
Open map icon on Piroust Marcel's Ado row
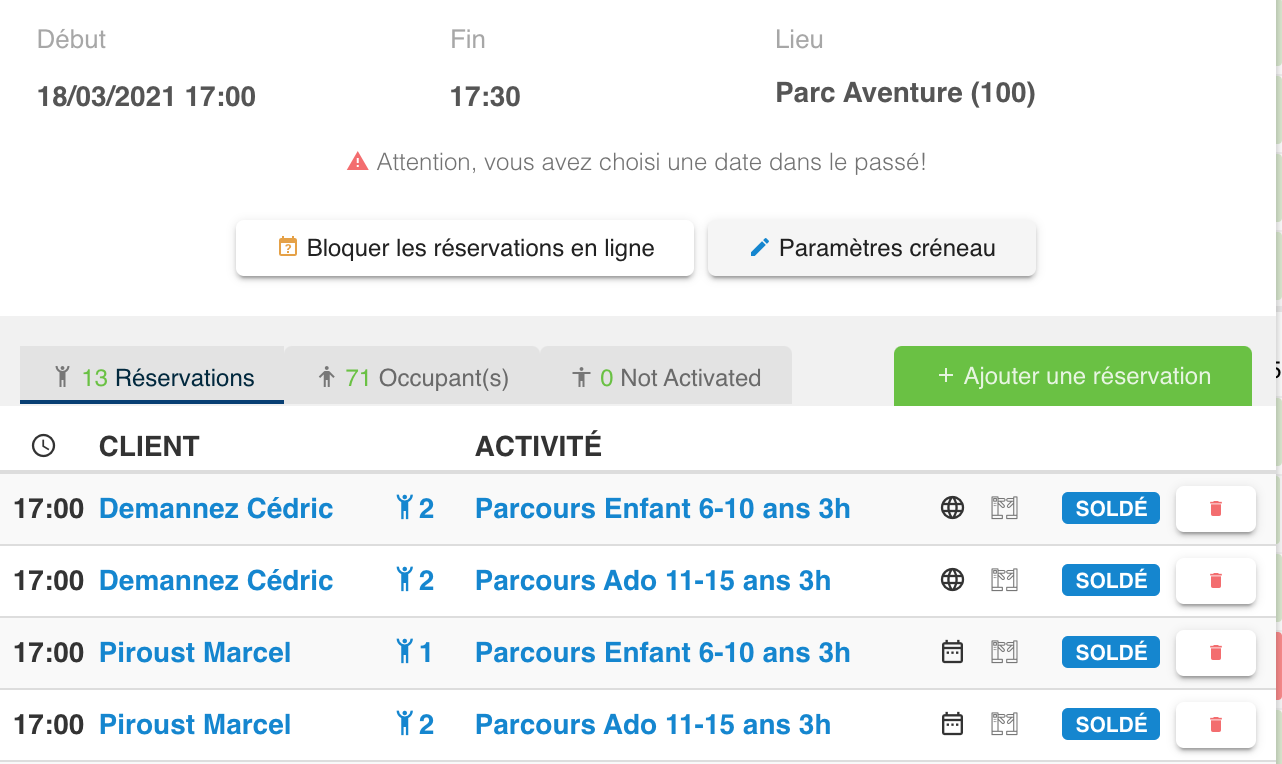coord(1004,724)
